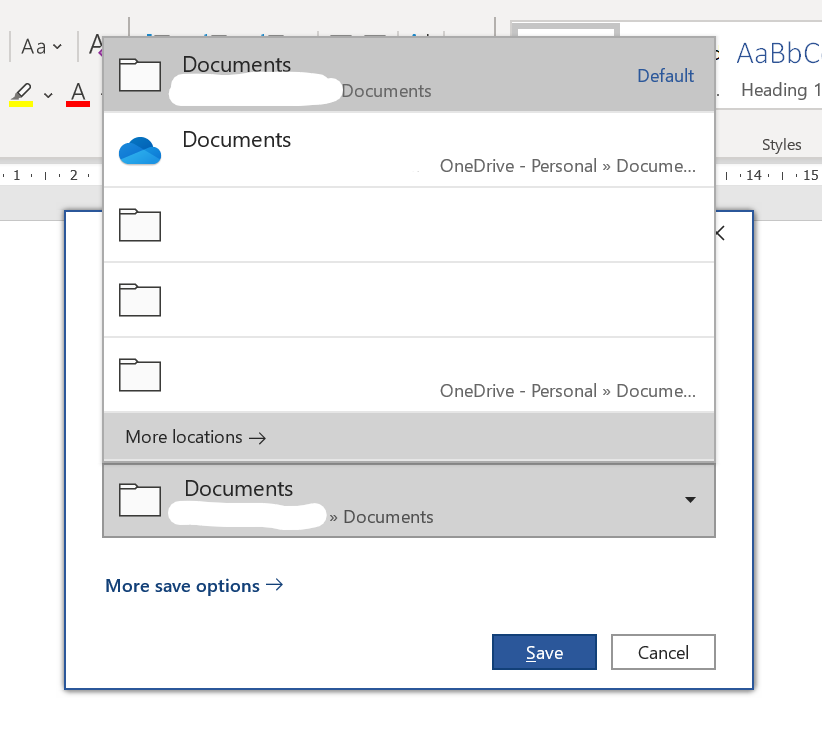
Task: Click the folder icon in the location combo box
Action: pyautogui.click(x=139, y=500)
